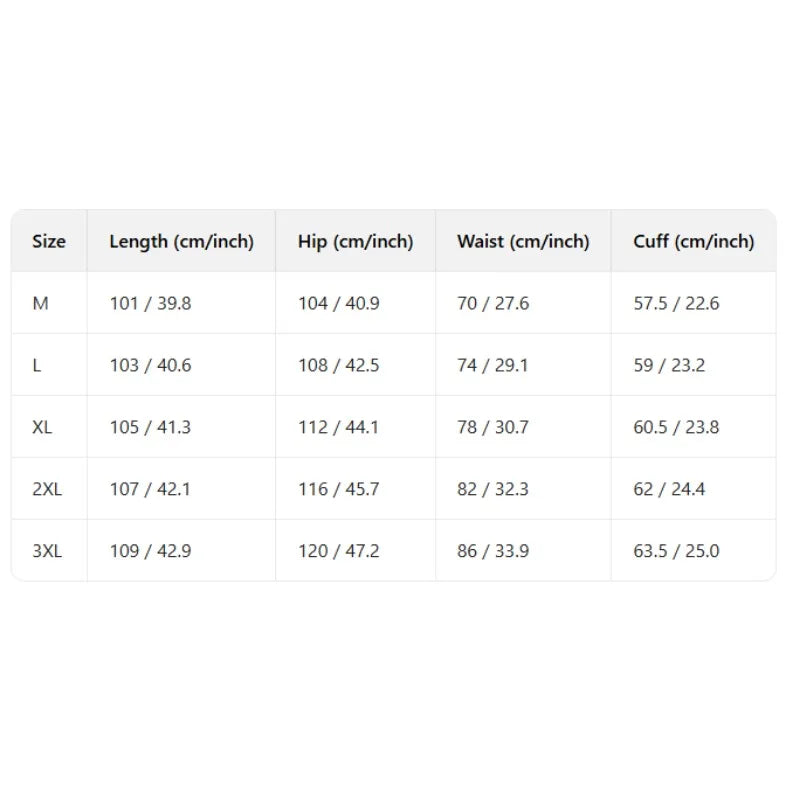The width and height of the screenshot is (800, 800).
Task: Click the waist cell 78 / 30.7
Action: click(493, 427)
